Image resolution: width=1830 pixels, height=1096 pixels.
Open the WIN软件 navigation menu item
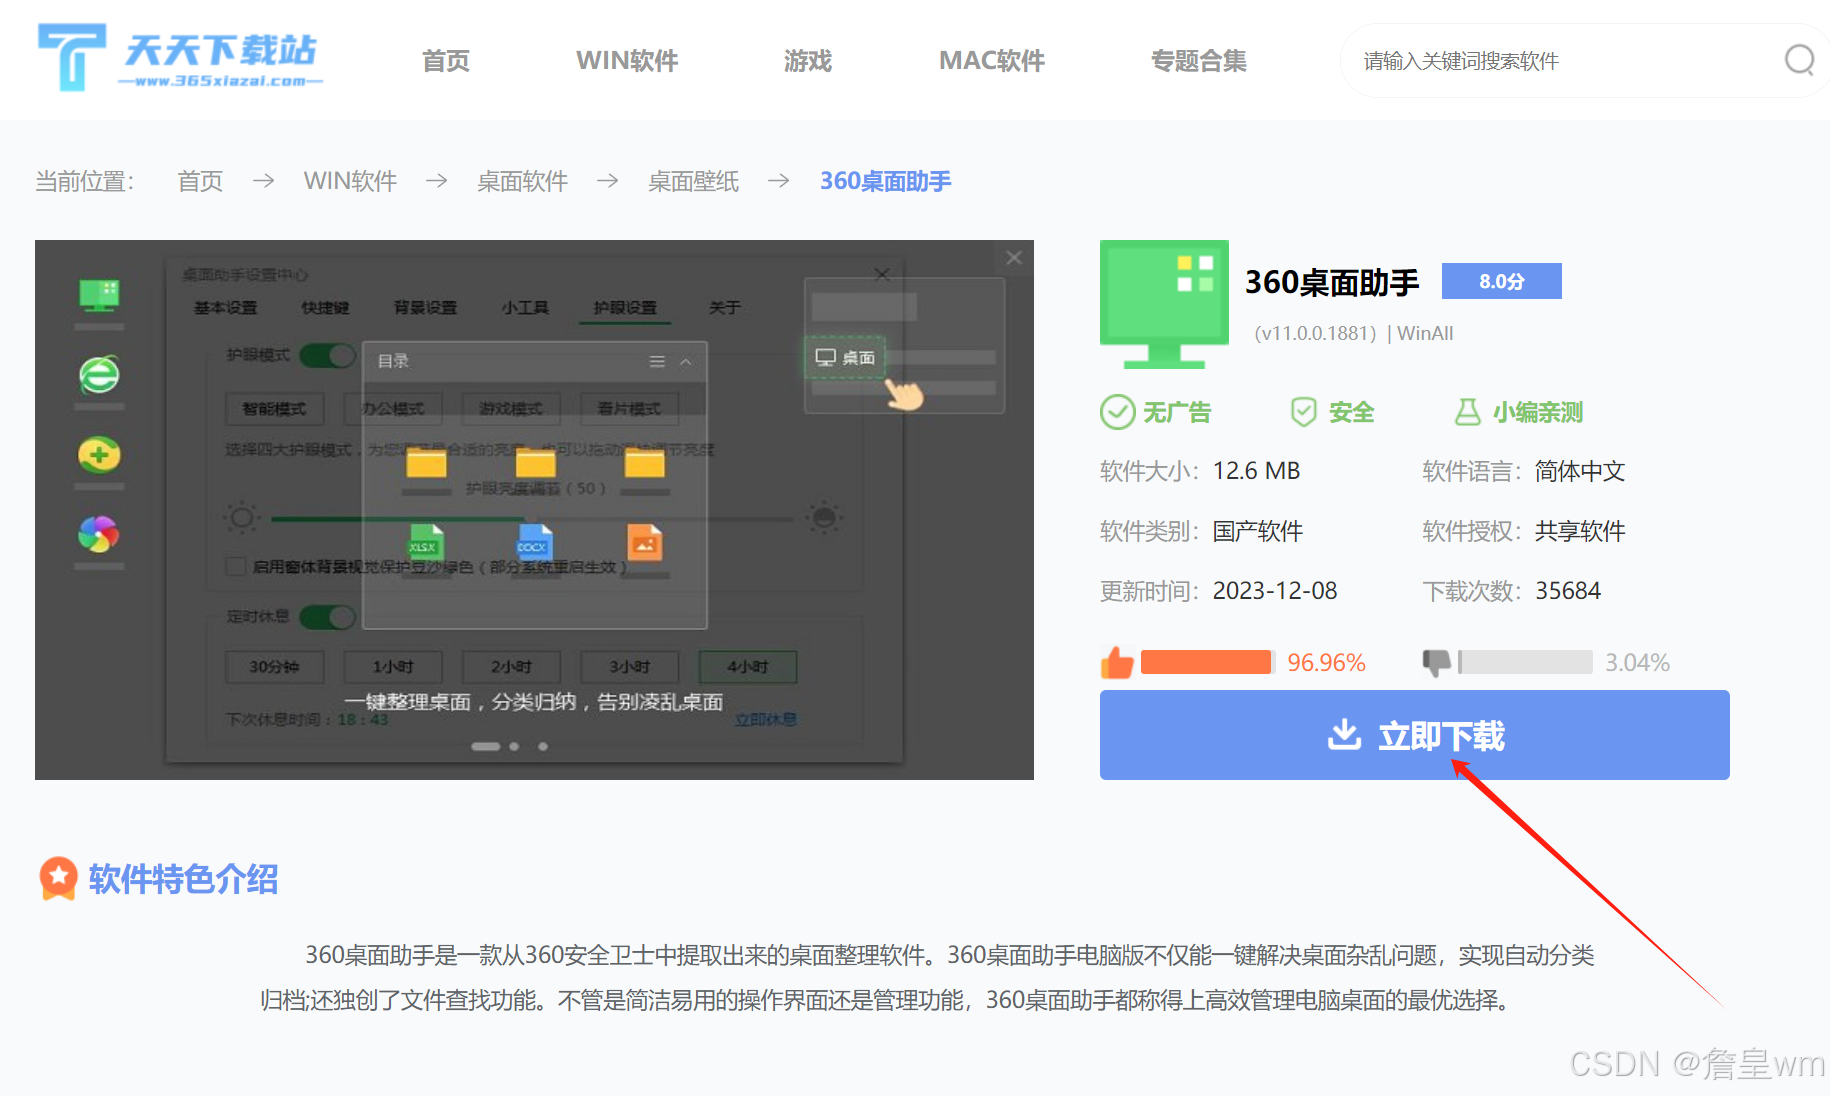(x=627, y=61)
